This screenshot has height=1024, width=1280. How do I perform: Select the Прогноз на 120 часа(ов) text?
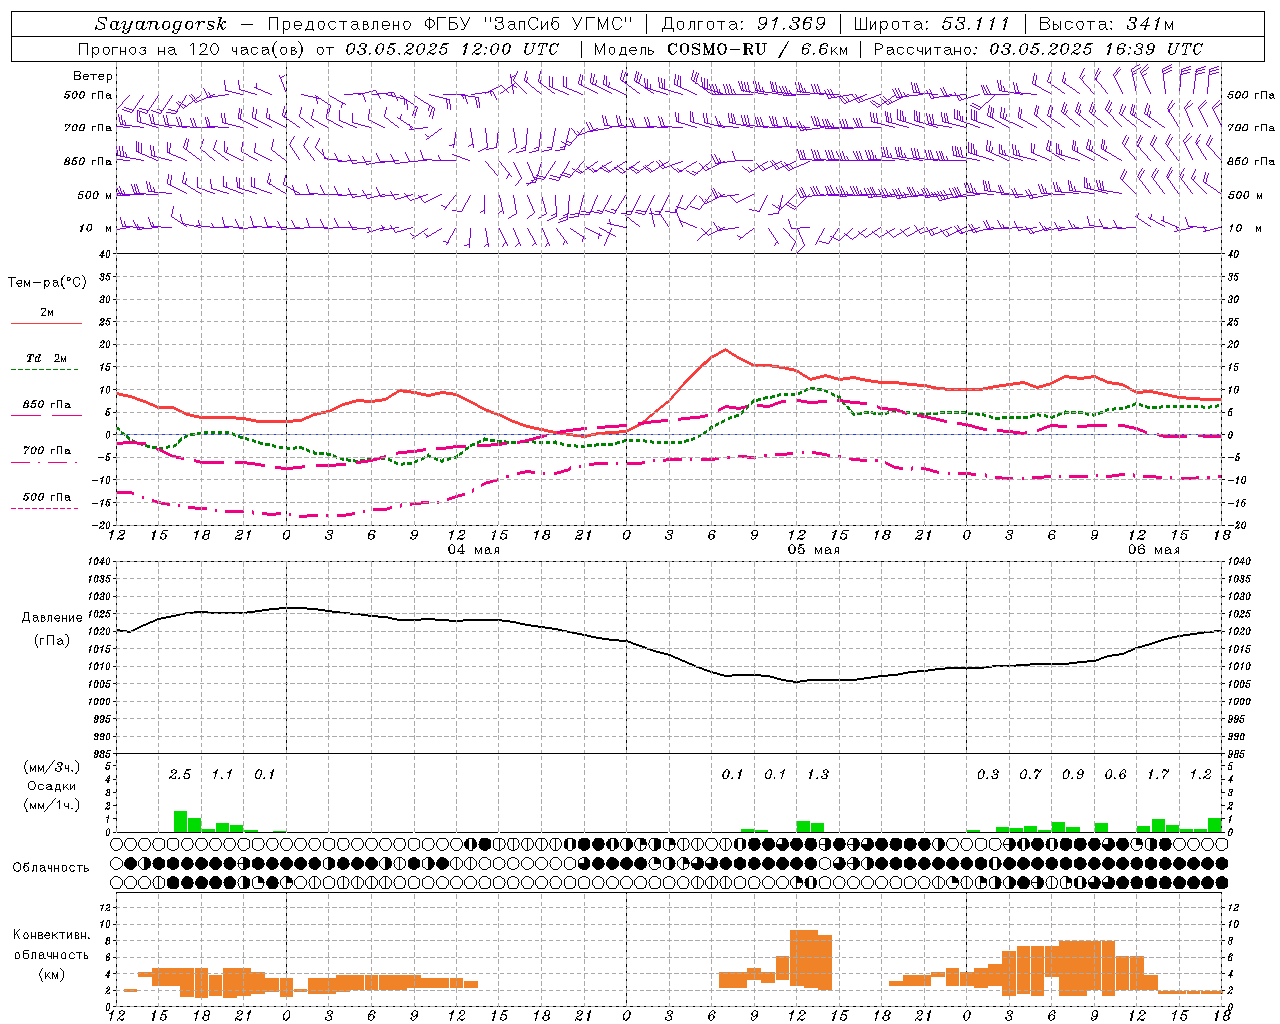tap(192, 49)
